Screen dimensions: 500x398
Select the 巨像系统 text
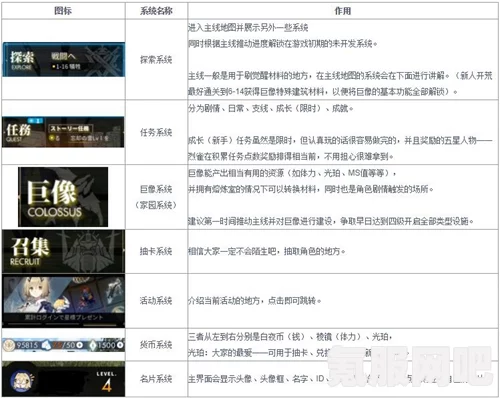coord(156,189)
